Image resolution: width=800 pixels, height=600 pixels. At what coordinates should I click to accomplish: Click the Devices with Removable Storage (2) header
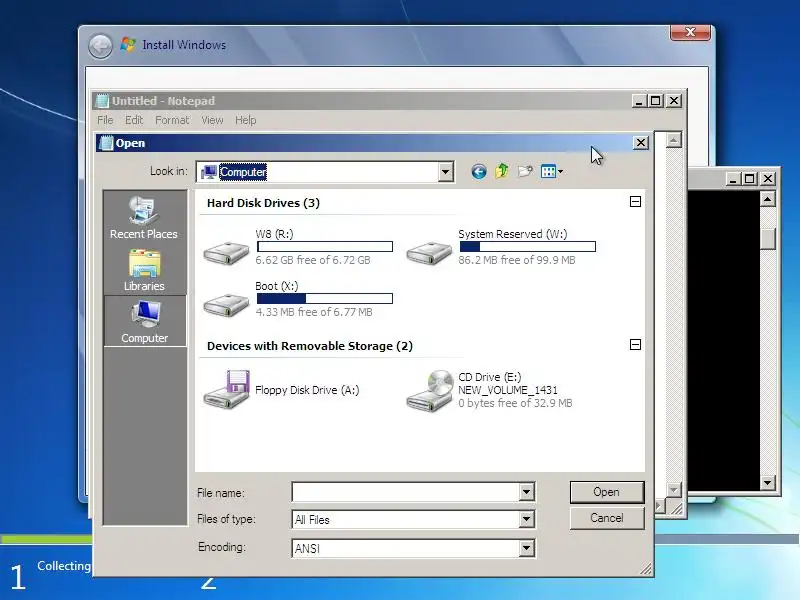click(310, 346)
